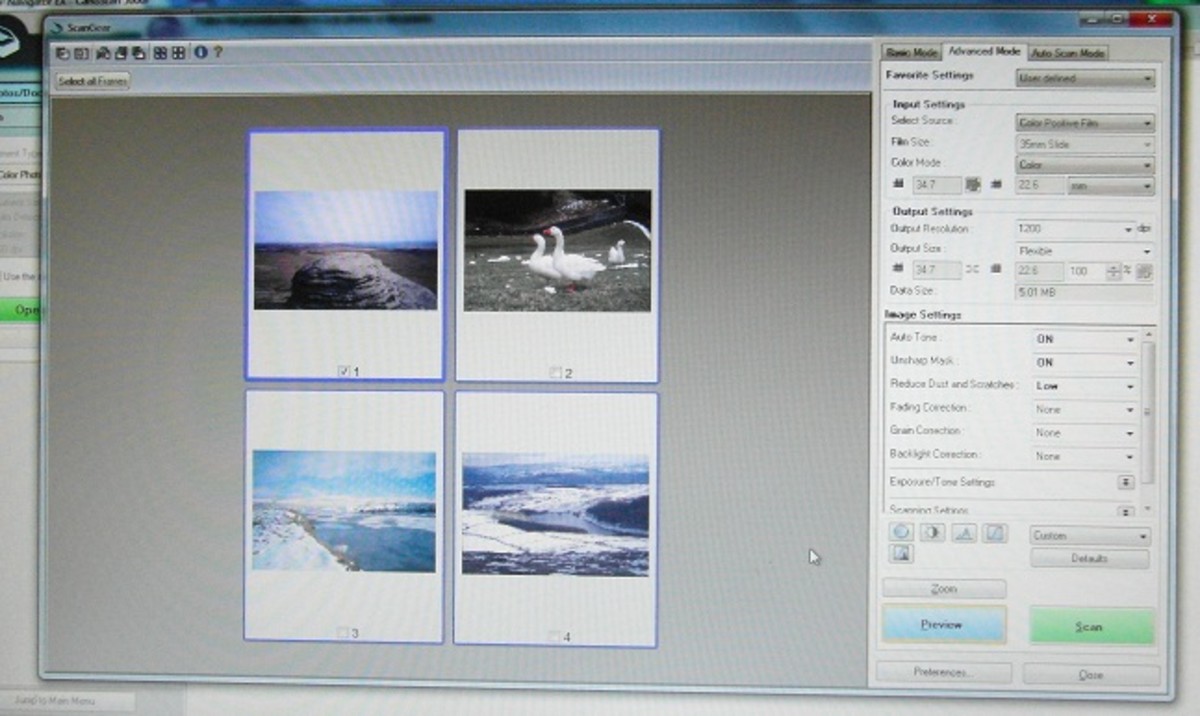Open the Histogram adjustment tool

pyautogui.click(x=962, y=532)
